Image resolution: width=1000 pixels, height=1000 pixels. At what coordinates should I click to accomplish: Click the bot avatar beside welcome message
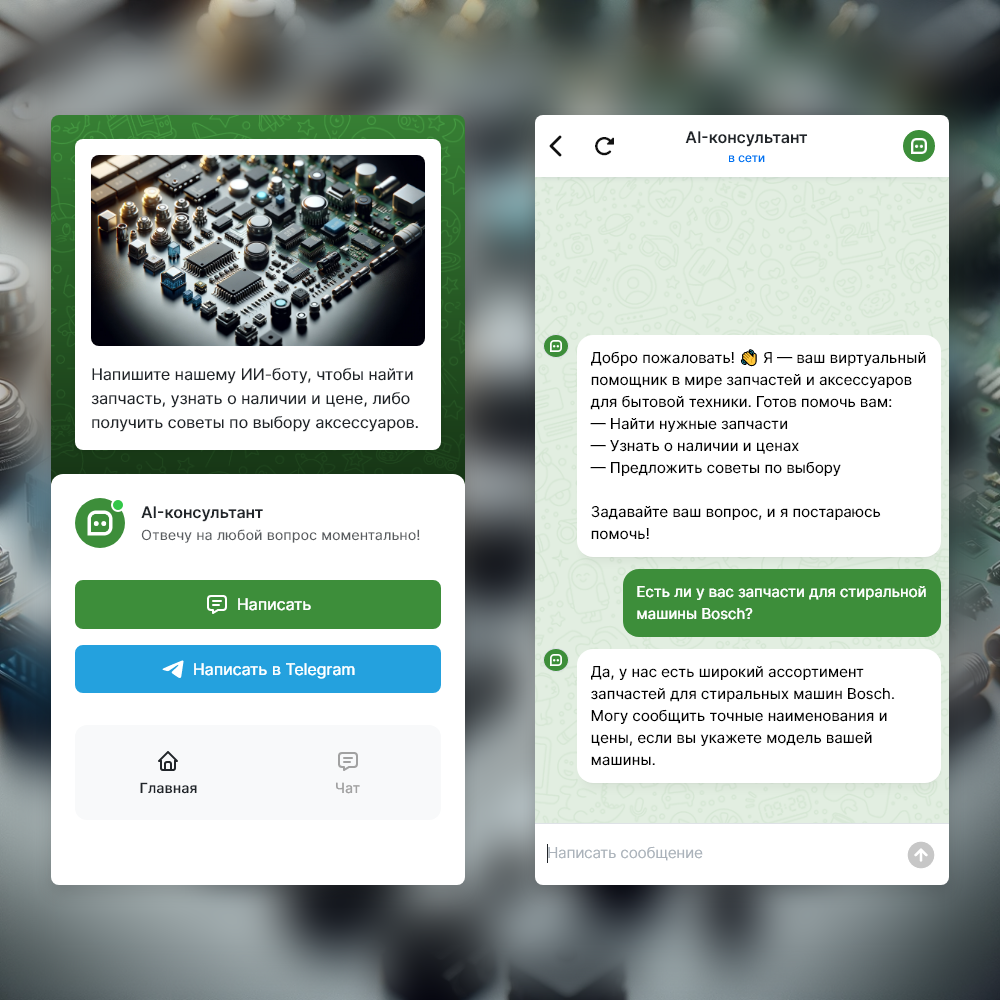click(555, 346)
